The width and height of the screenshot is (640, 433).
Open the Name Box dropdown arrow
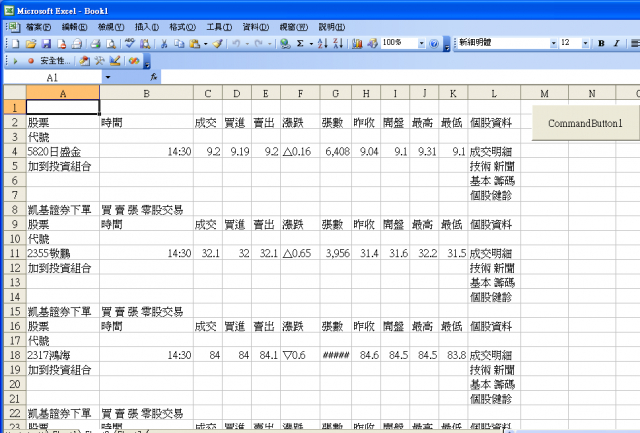pos(108,77)
